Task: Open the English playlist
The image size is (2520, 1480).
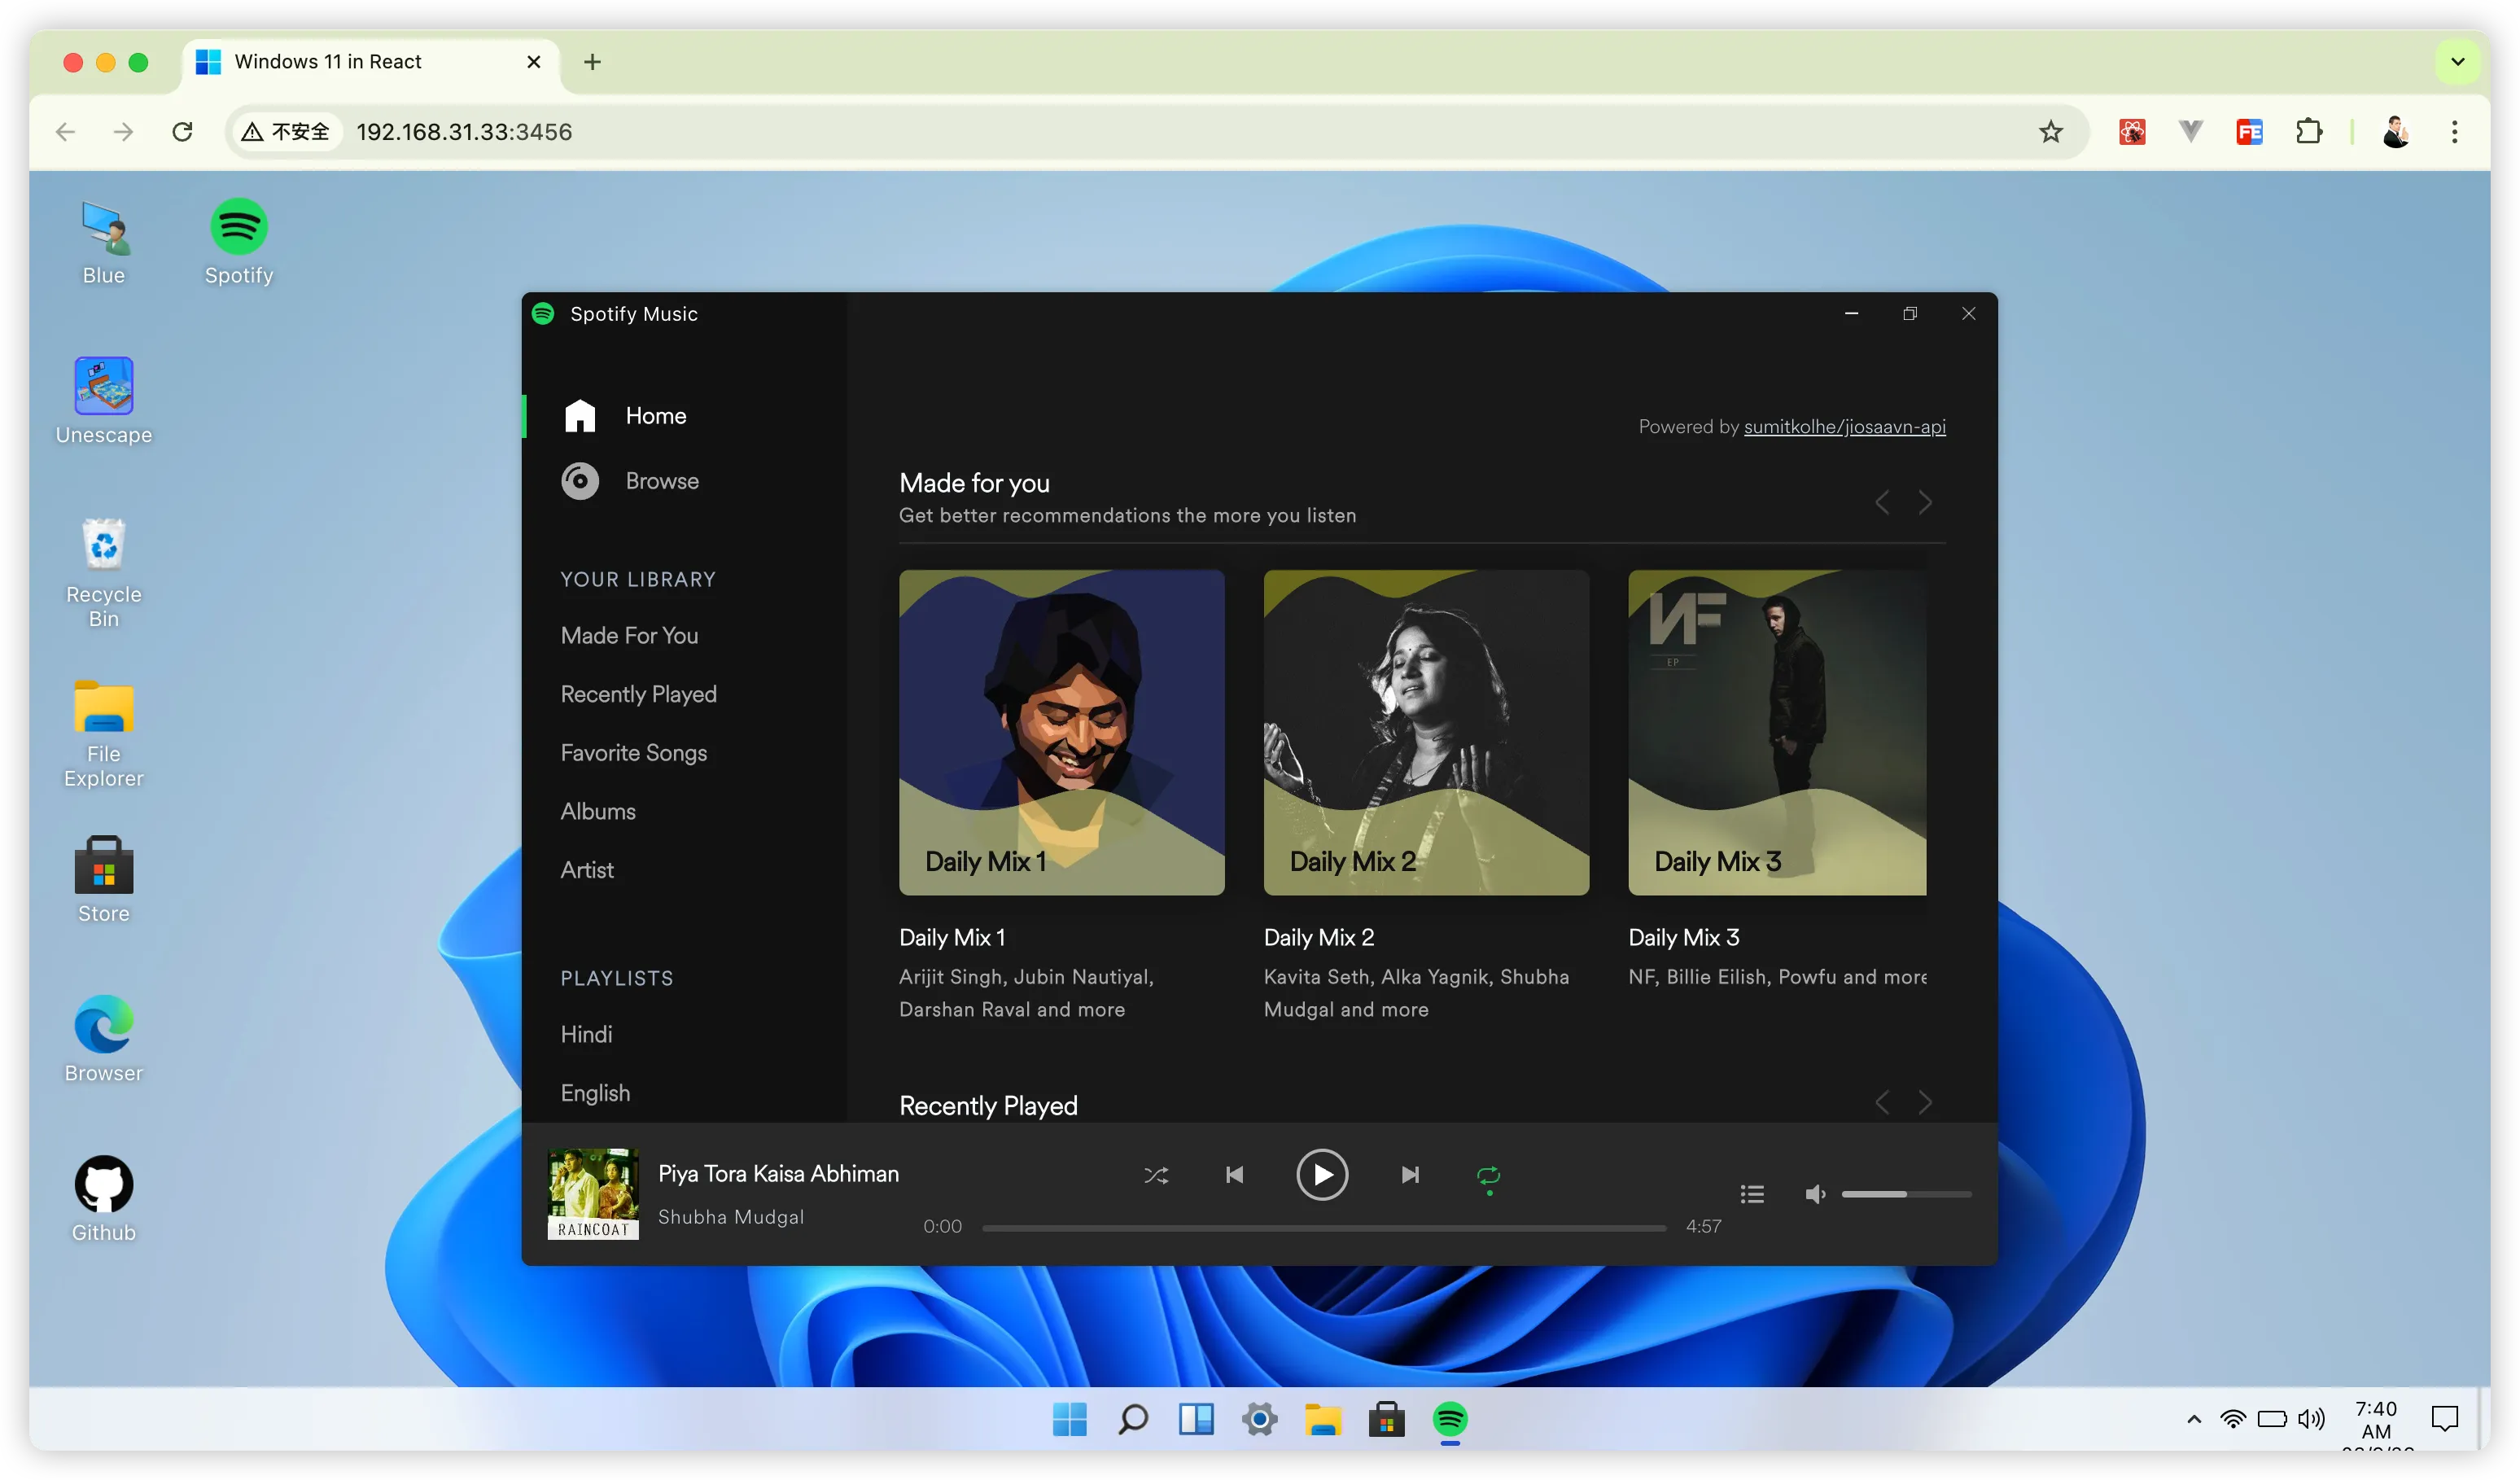Action: click(595, 1093)
